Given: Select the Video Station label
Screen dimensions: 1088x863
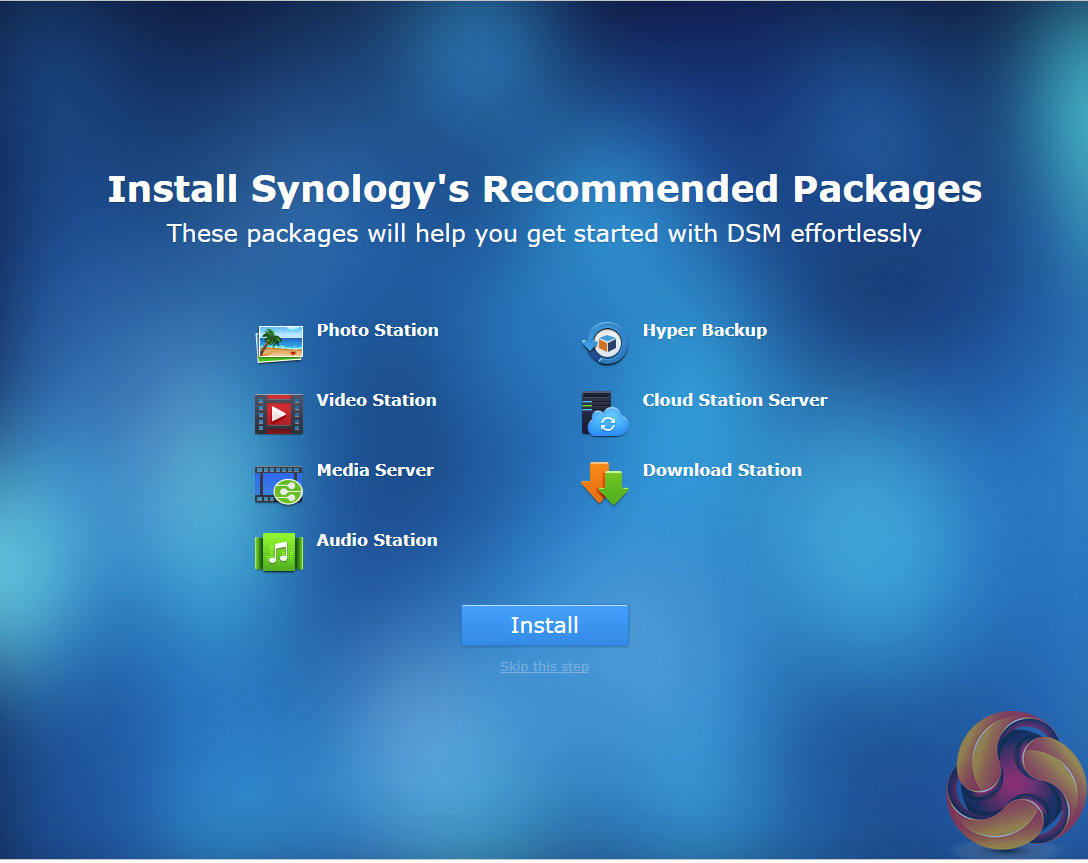Looking at the screenshot, I should click(x=377, y=400).
